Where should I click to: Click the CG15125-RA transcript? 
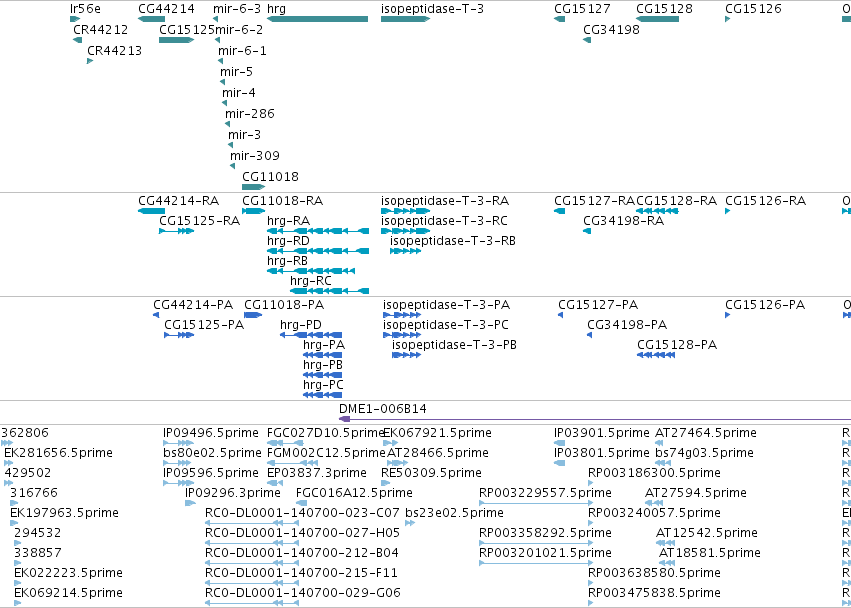176,231
